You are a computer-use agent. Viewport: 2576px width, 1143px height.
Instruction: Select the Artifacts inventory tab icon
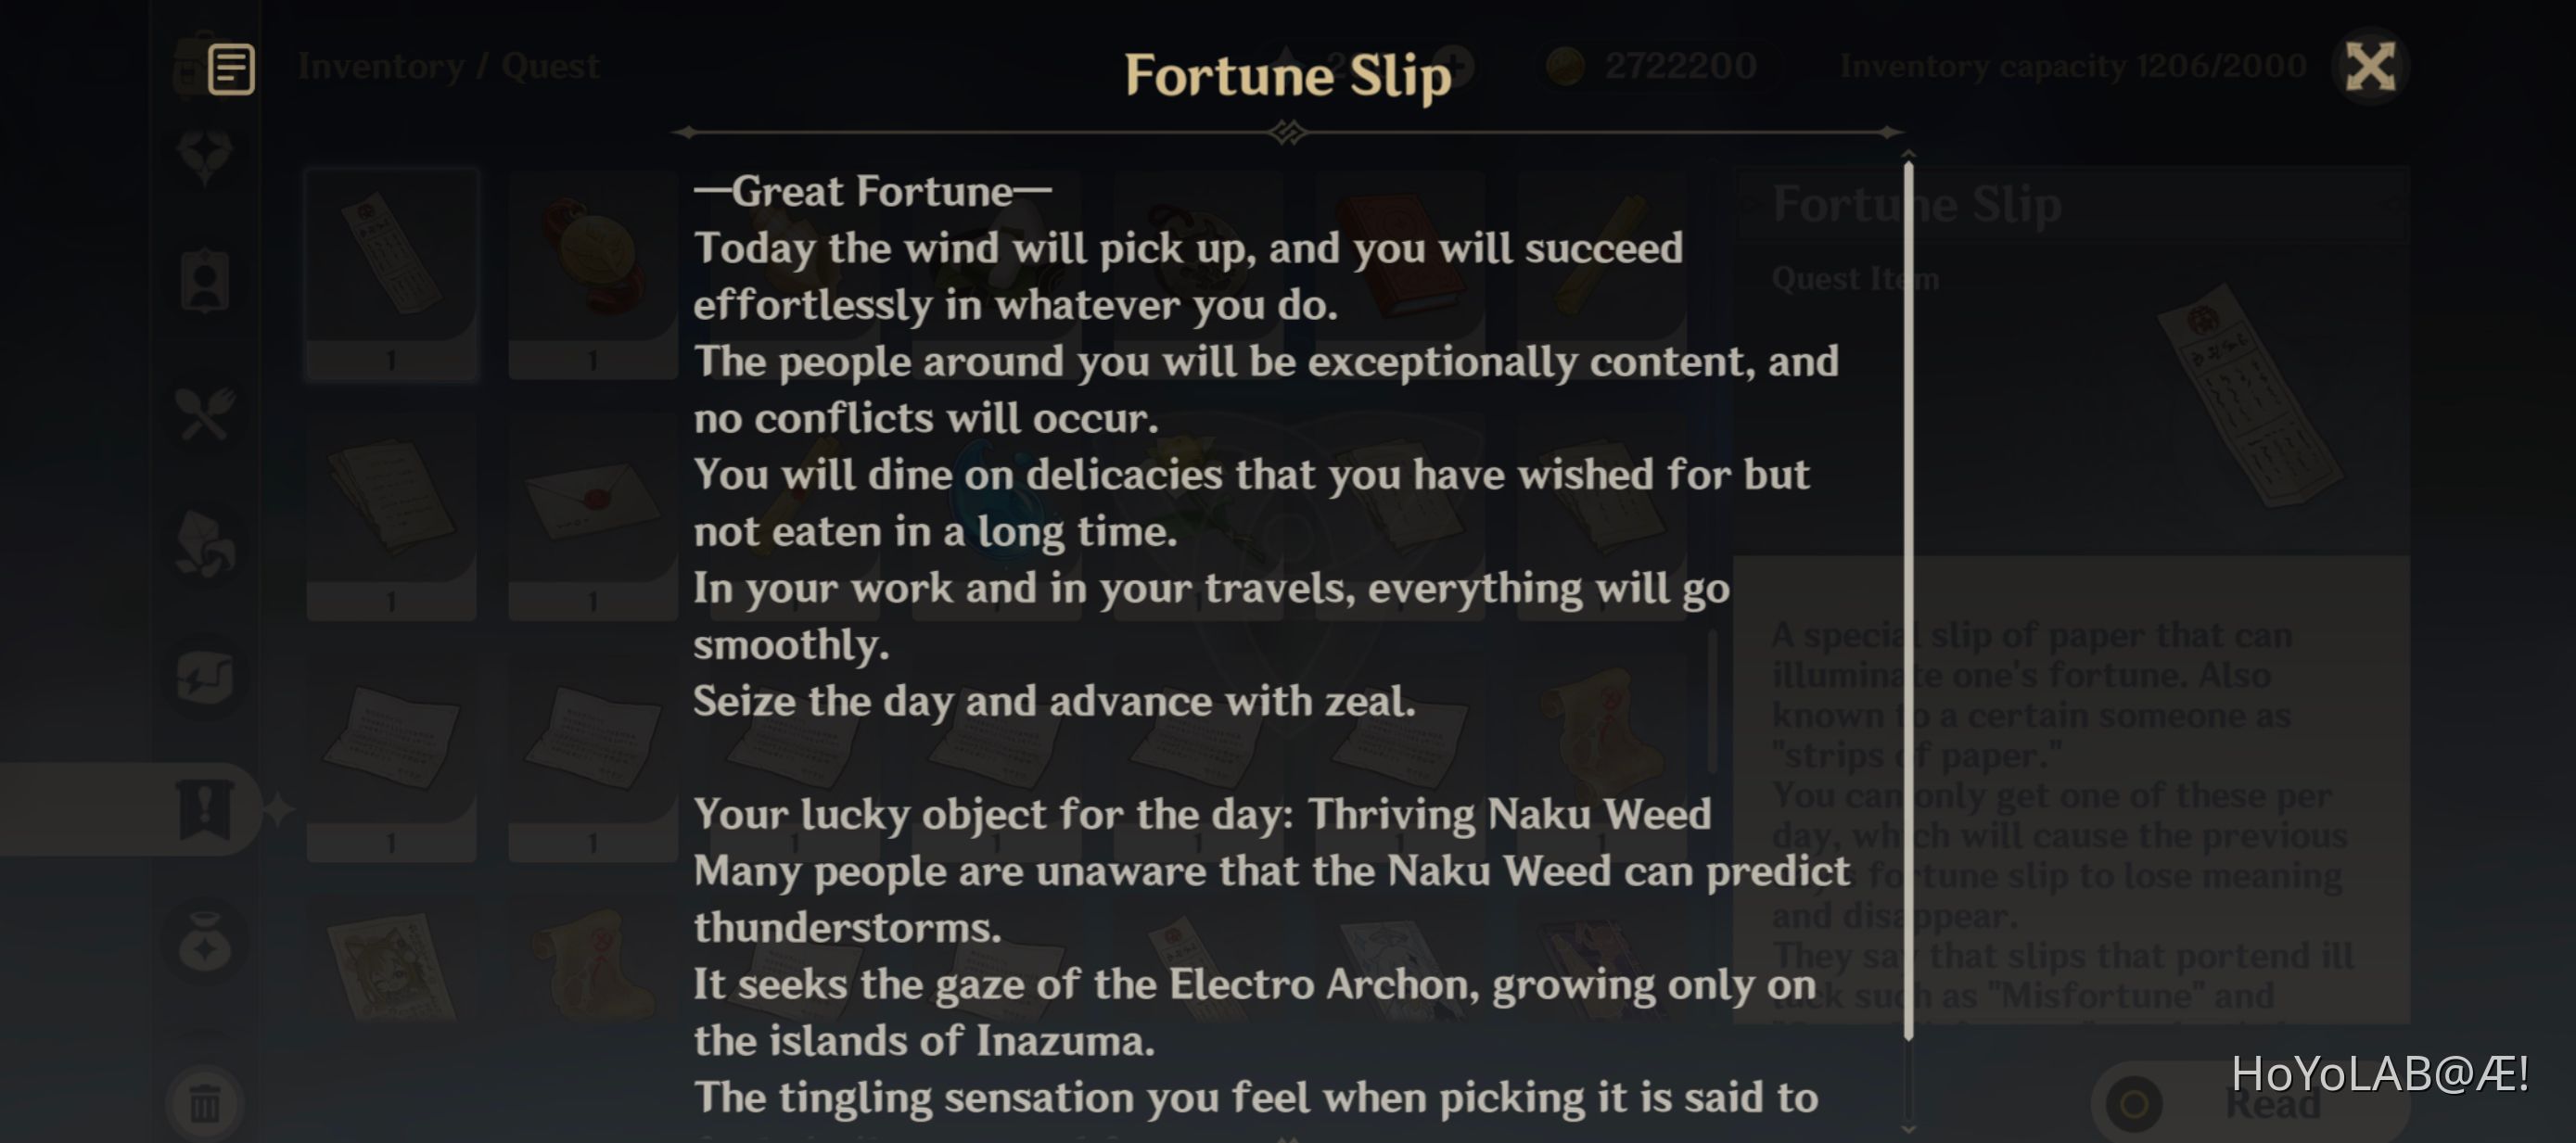coord(205,152)
